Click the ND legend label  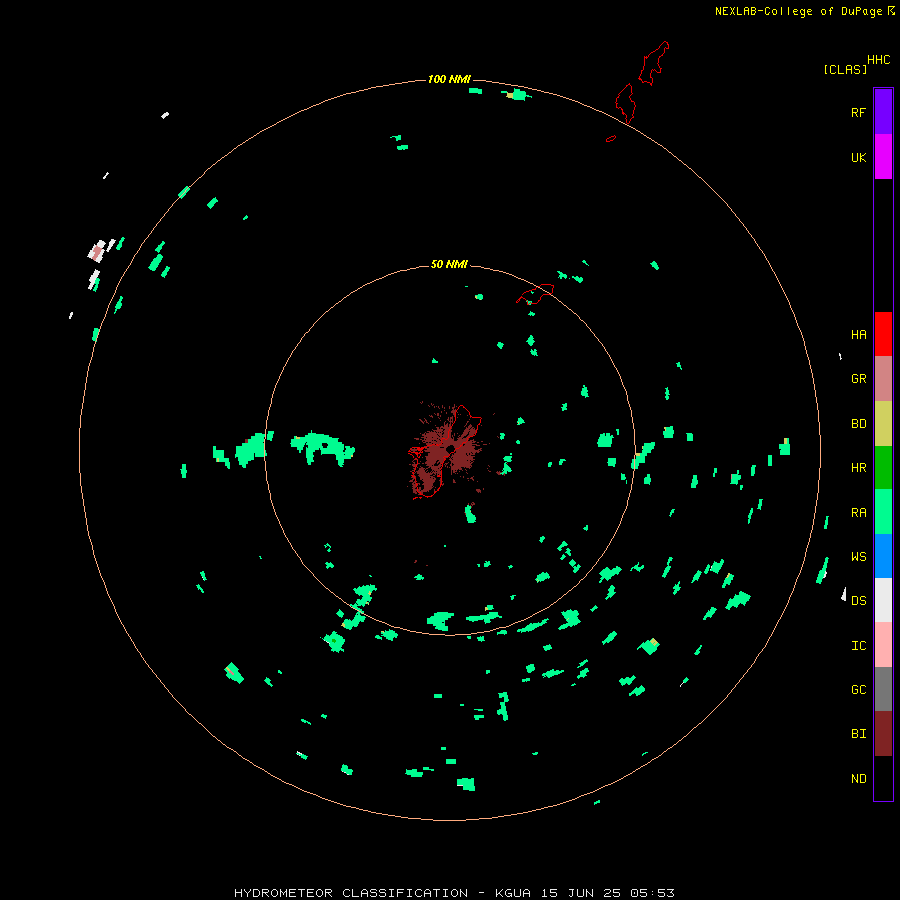[x=858, y=779]
